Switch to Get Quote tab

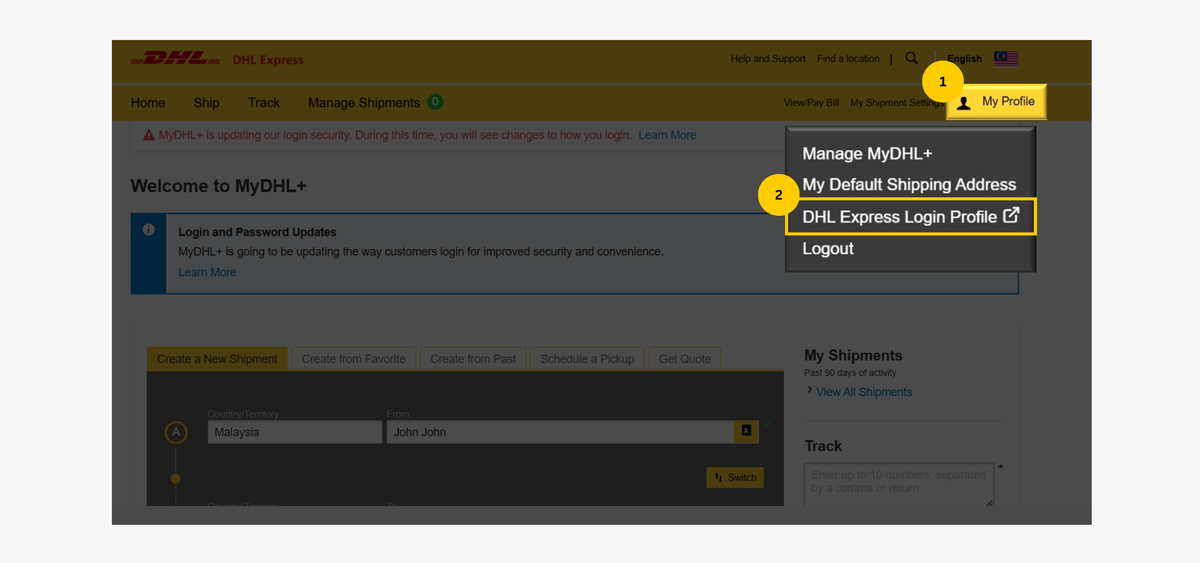[x=685, y=359]
